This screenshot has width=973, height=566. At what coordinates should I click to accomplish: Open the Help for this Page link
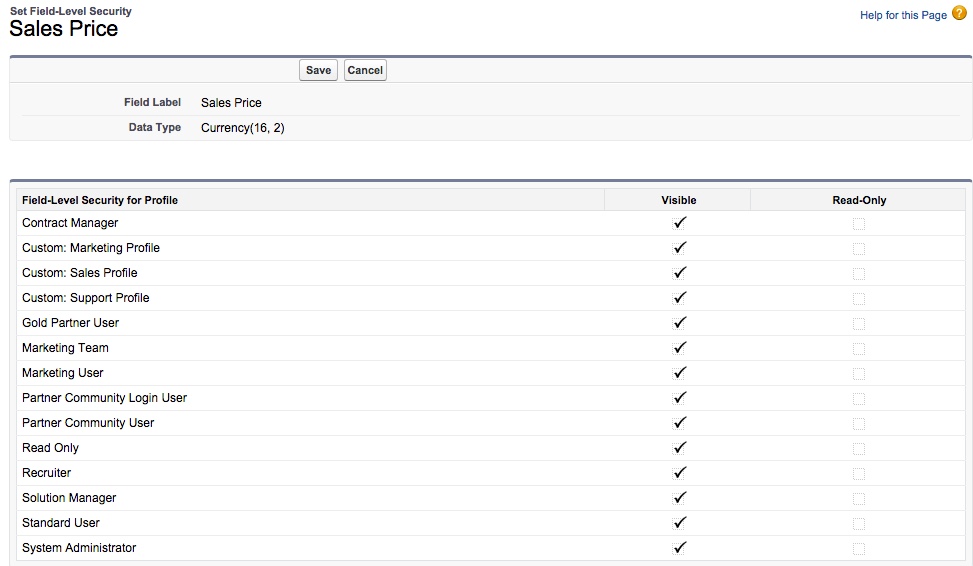point(902,15)
